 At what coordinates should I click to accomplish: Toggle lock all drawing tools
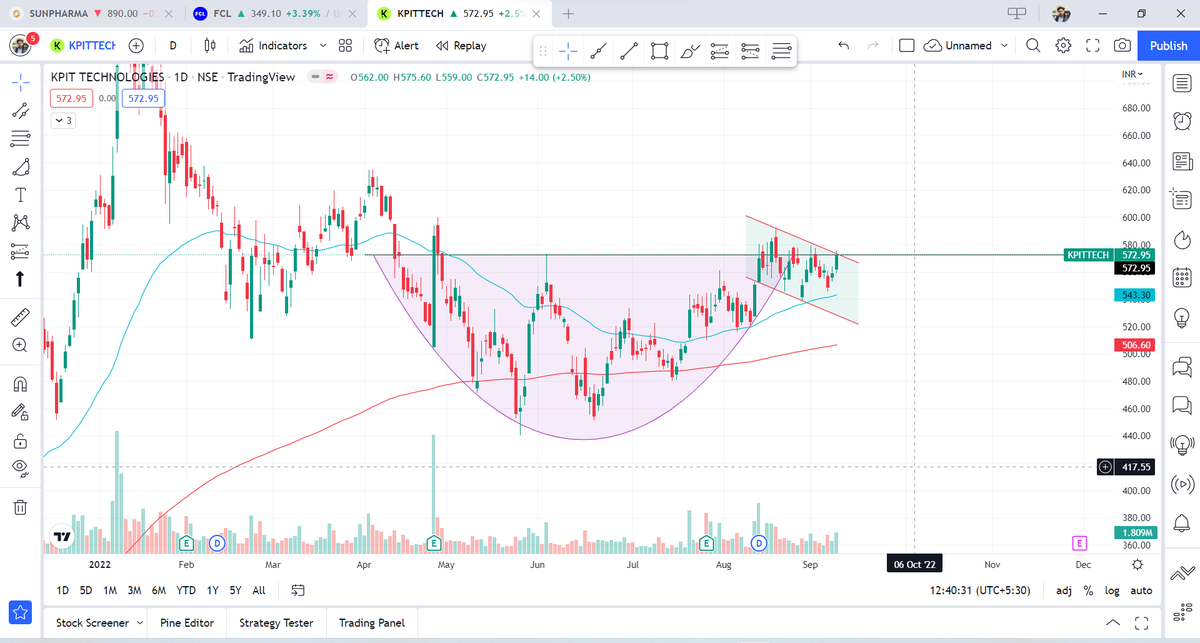tap(20, 440)
